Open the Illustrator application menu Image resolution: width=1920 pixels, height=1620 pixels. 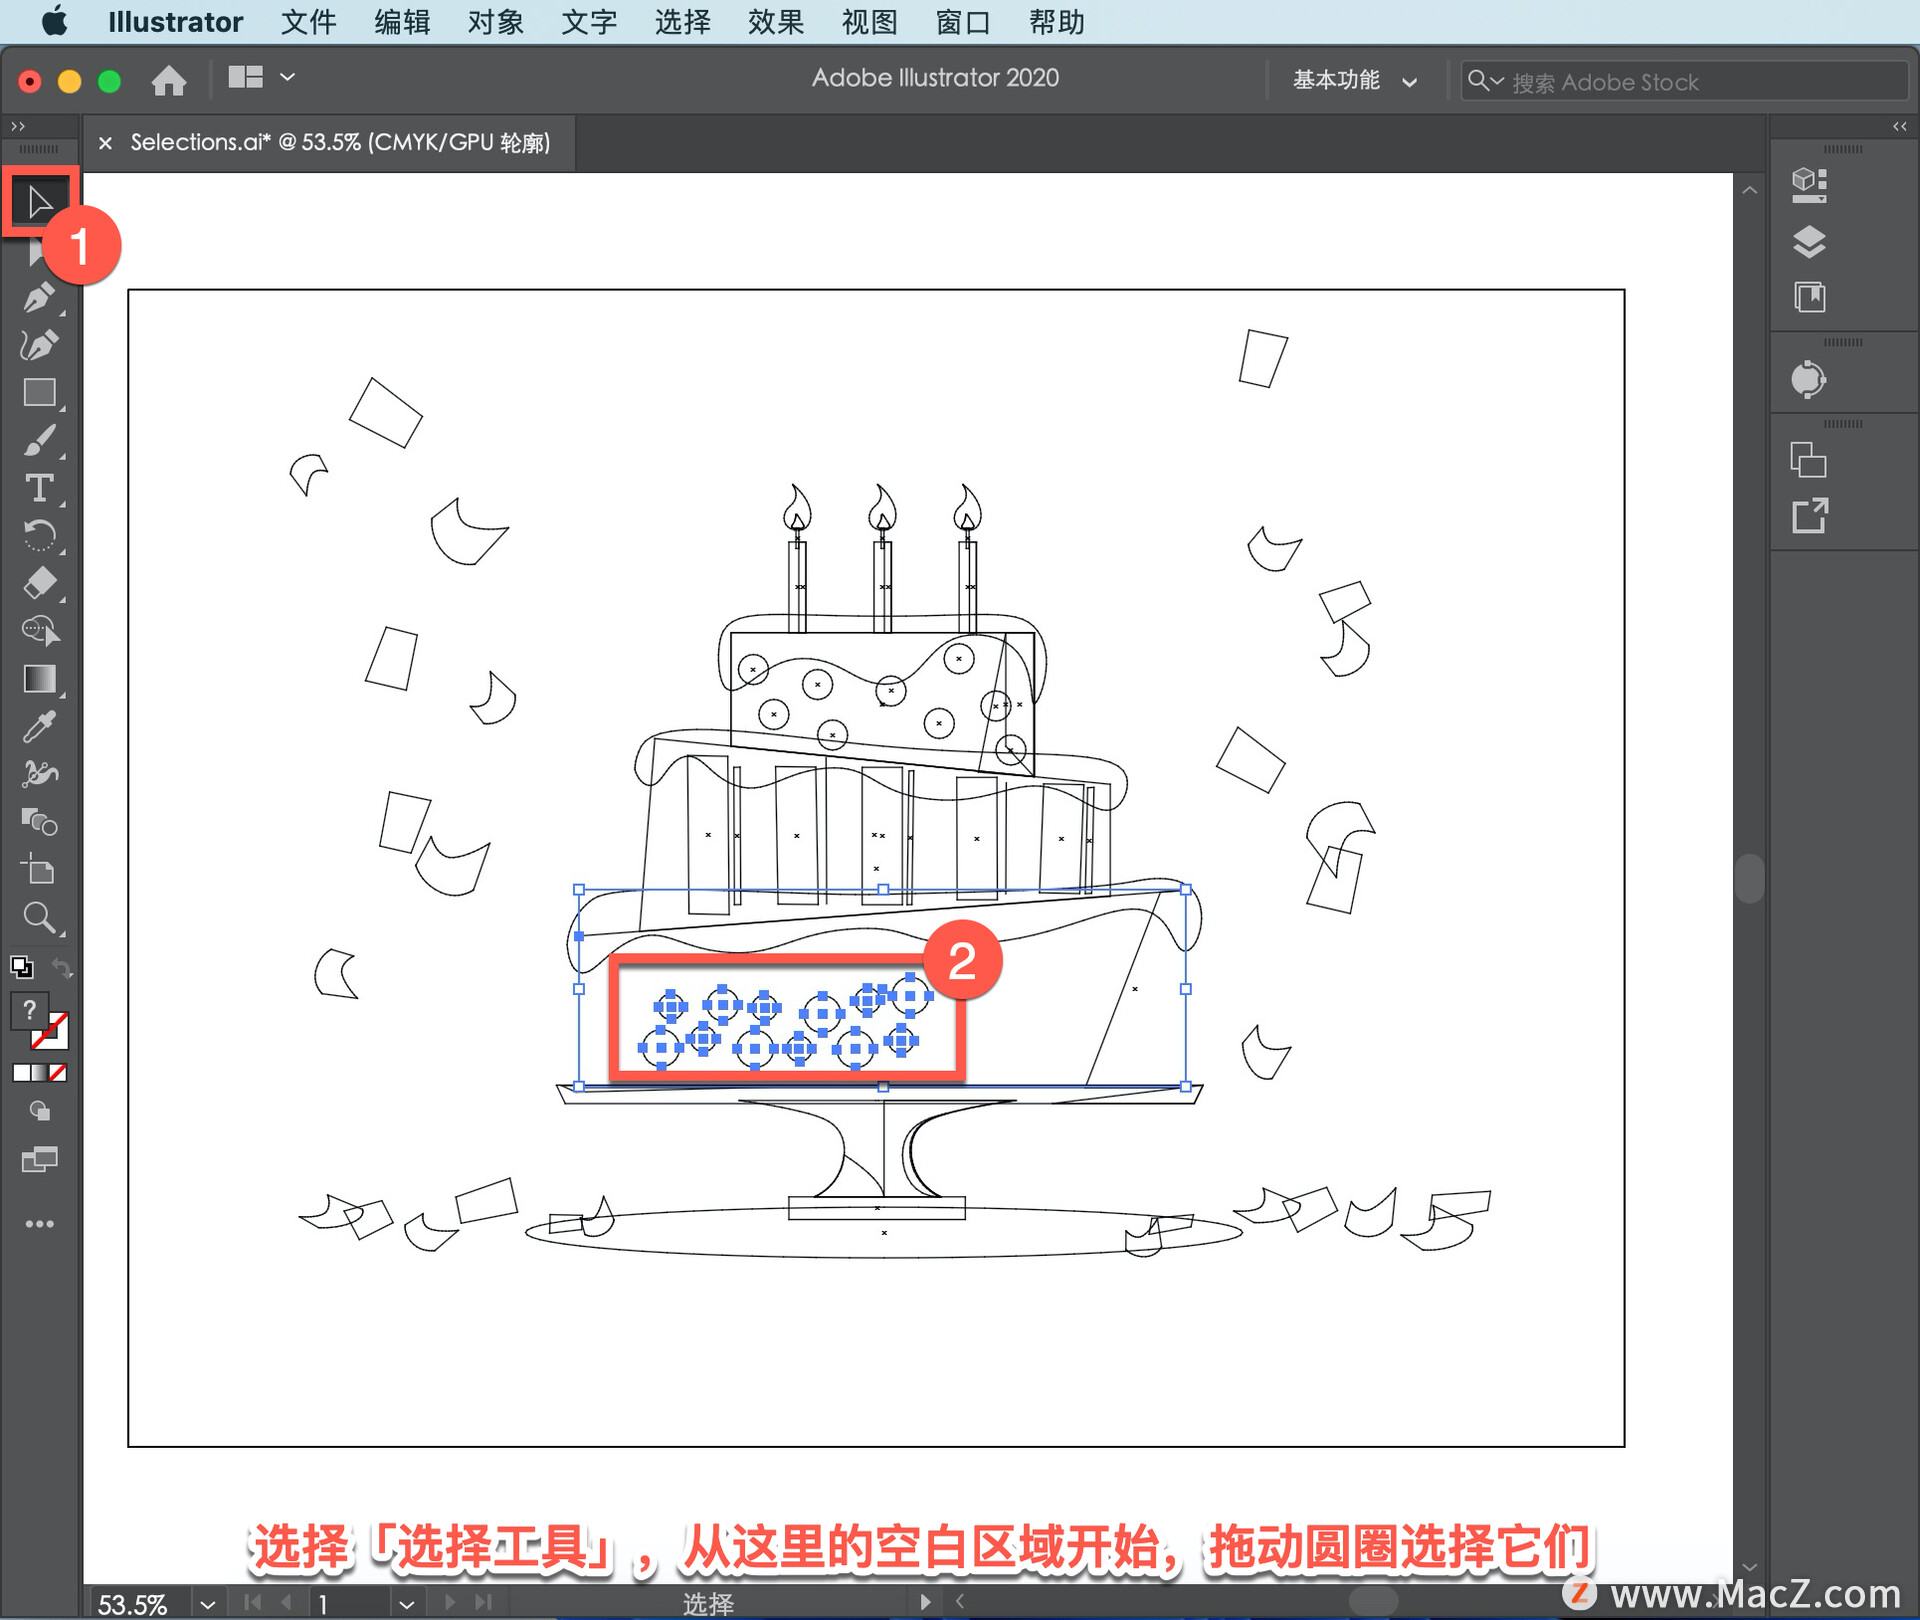[x=175, y=22]
